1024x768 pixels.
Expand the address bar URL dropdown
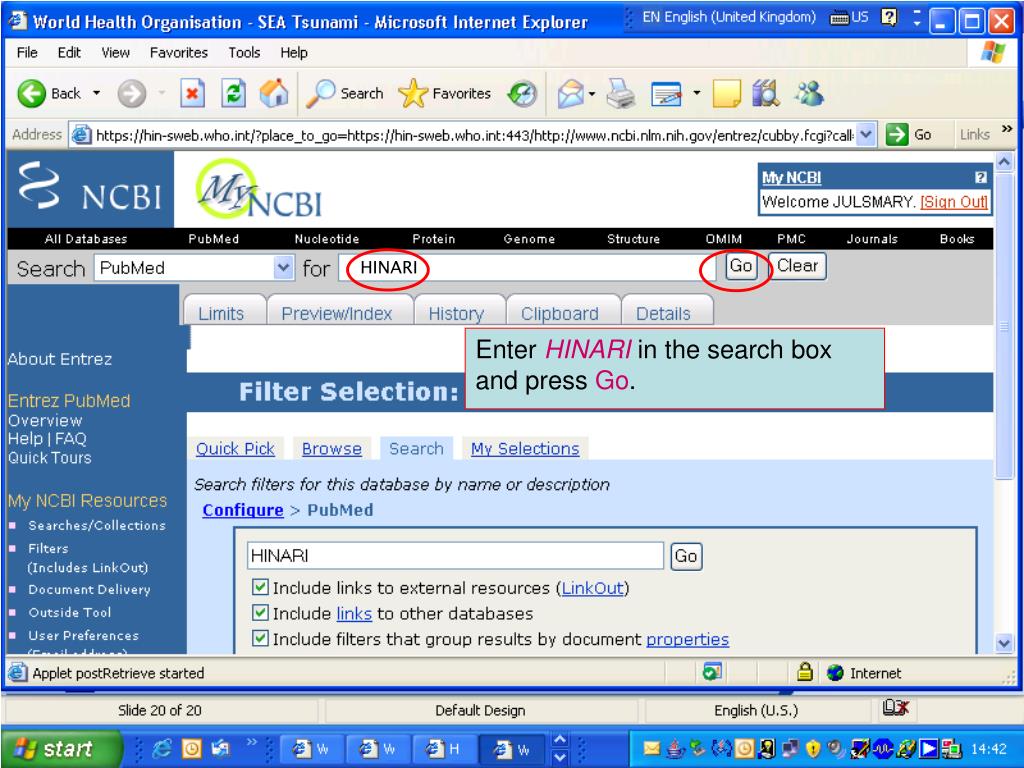coord(865,135)
